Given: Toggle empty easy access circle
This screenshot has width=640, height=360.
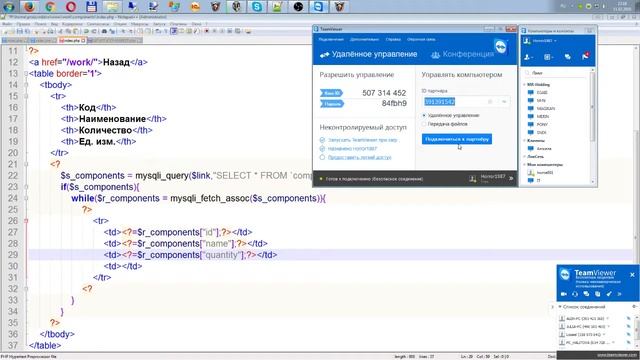Looking at the screenshot, I should [x=322, y=157].
